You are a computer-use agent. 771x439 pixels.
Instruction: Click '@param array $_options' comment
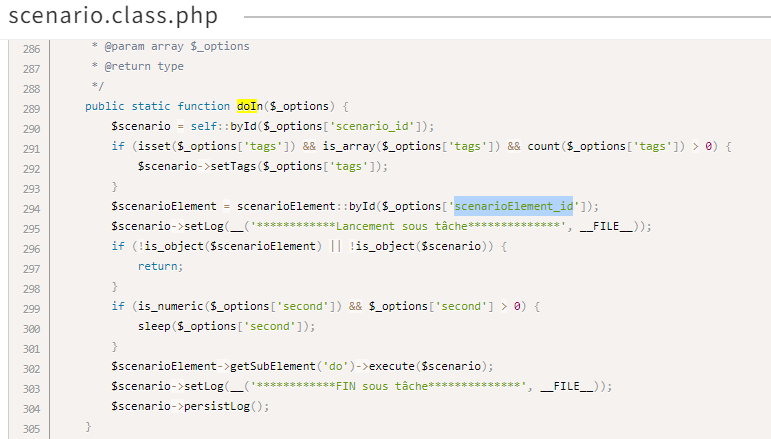[x=177, y=46]
